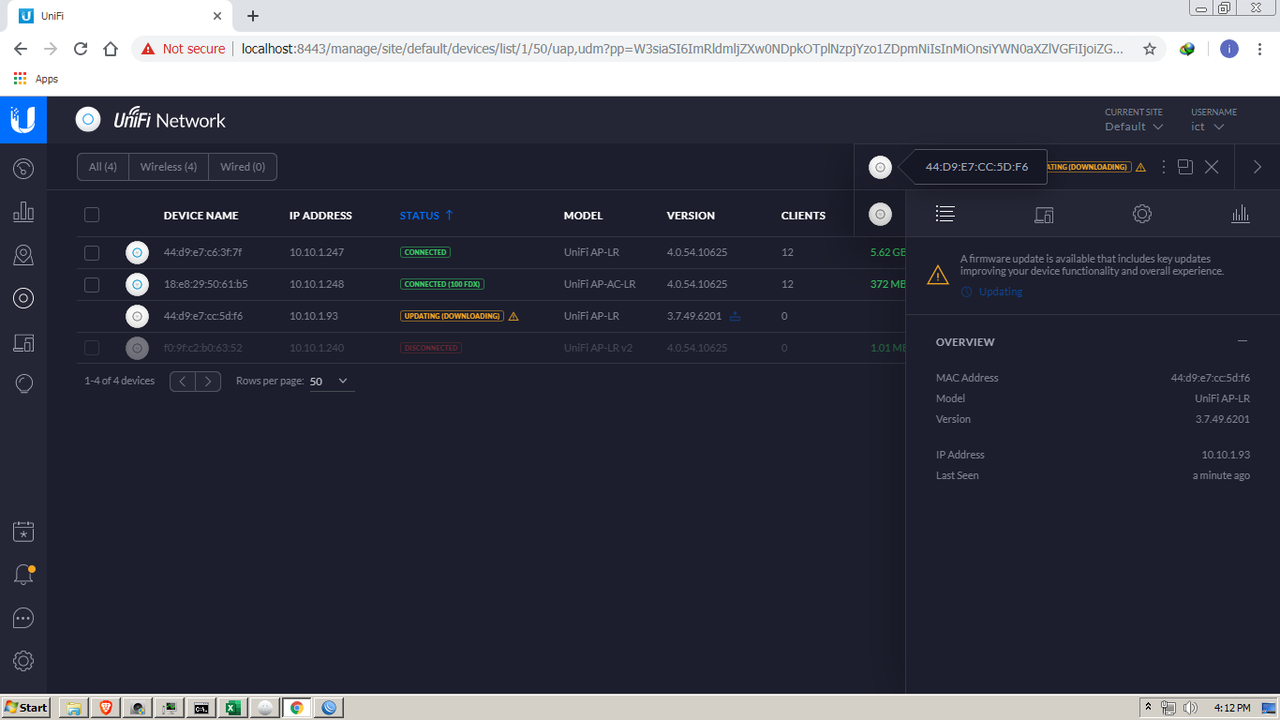This screenshot has height=720, width=1280.
Task: Open the Config gear tab in device panel
Action: [1142, 214]
